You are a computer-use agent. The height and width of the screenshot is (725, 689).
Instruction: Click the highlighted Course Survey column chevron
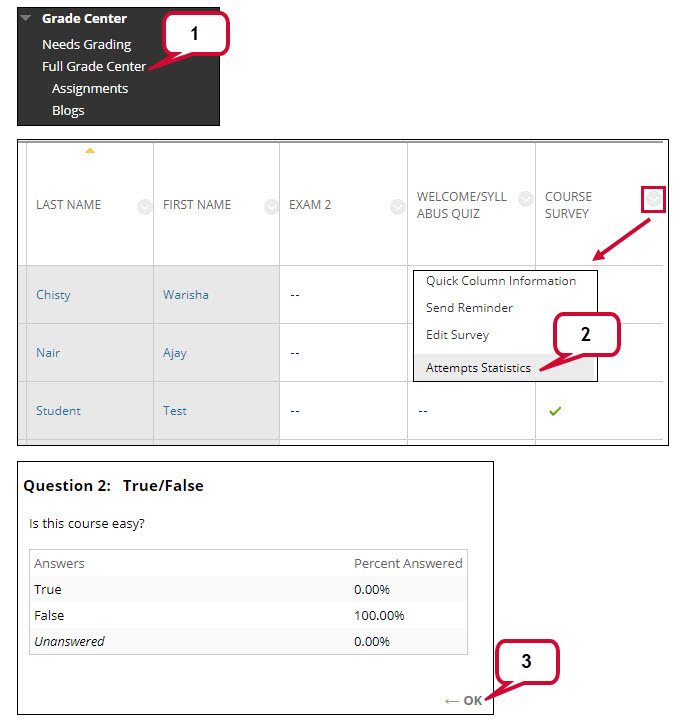point(654,200)
